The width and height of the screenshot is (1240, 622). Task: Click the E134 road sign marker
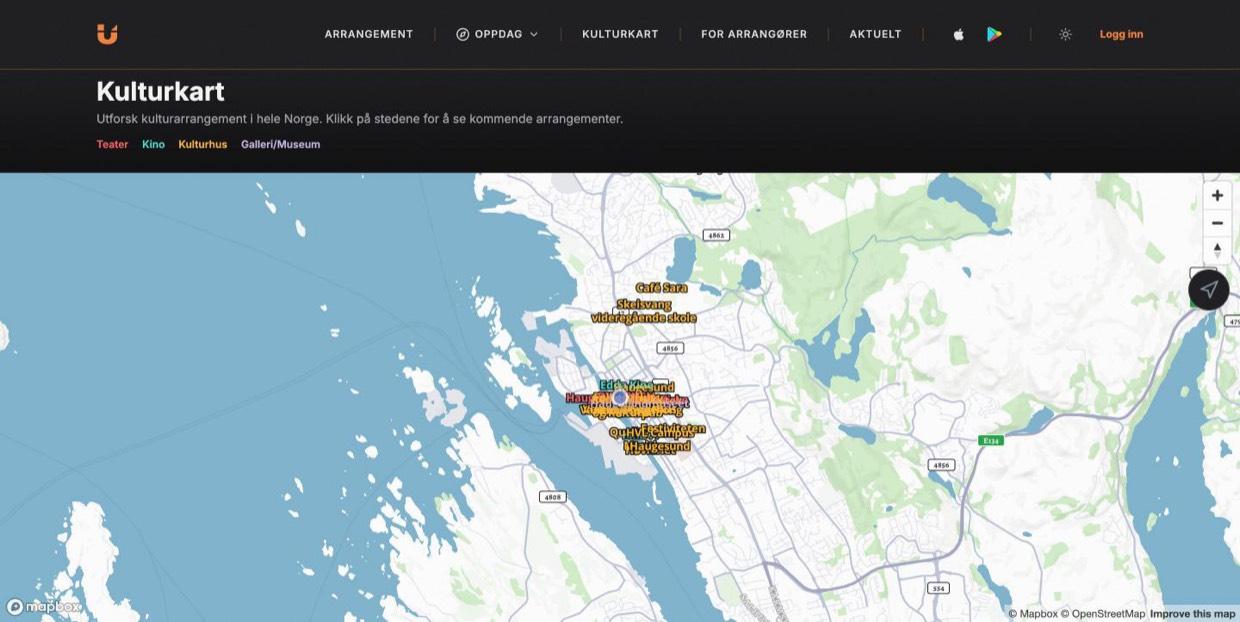coord(991,440)
